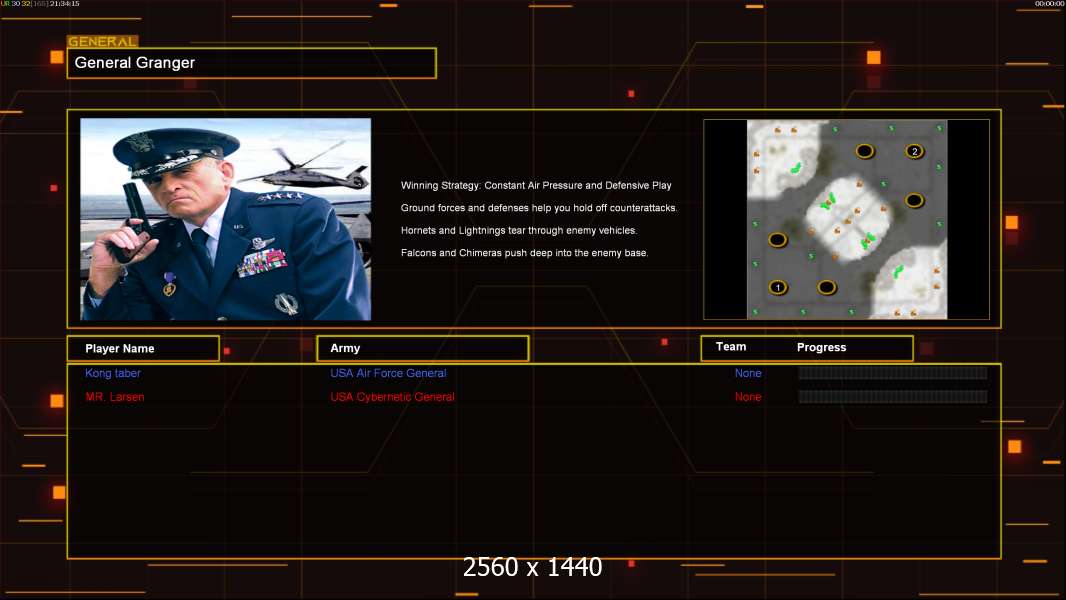Click the General Granger name field
This screenshot has width=1066, height=600.
click(251, 63)
